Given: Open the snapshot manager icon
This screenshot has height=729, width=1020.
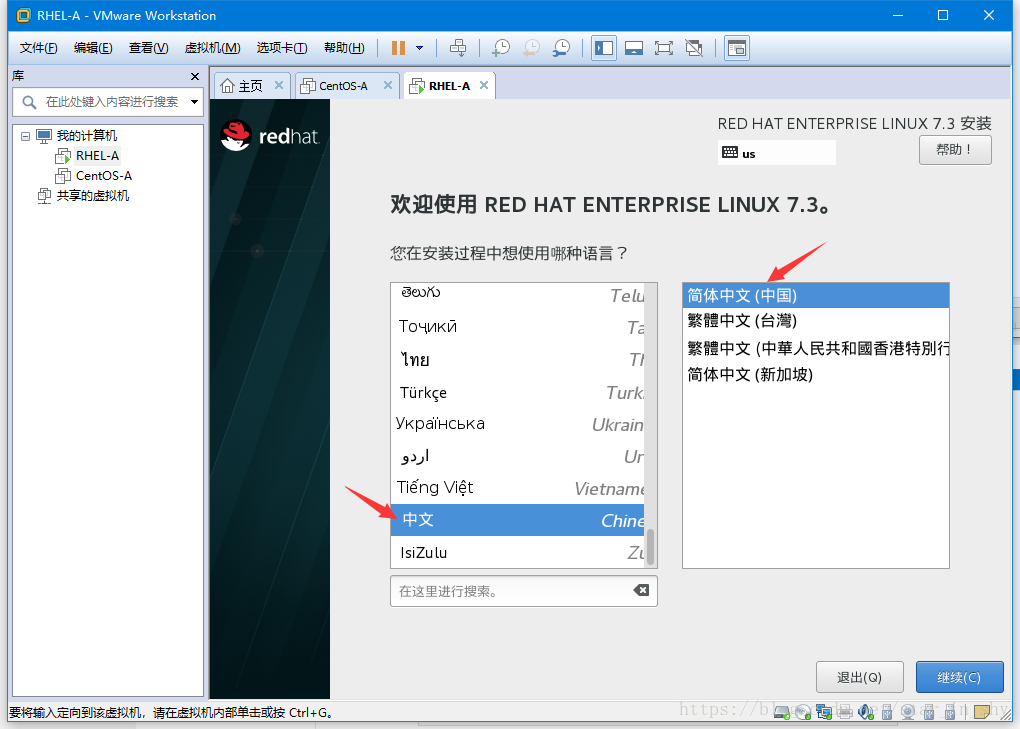Looking at the screenshot, I should pyautogui.click(x=561, y=47).
